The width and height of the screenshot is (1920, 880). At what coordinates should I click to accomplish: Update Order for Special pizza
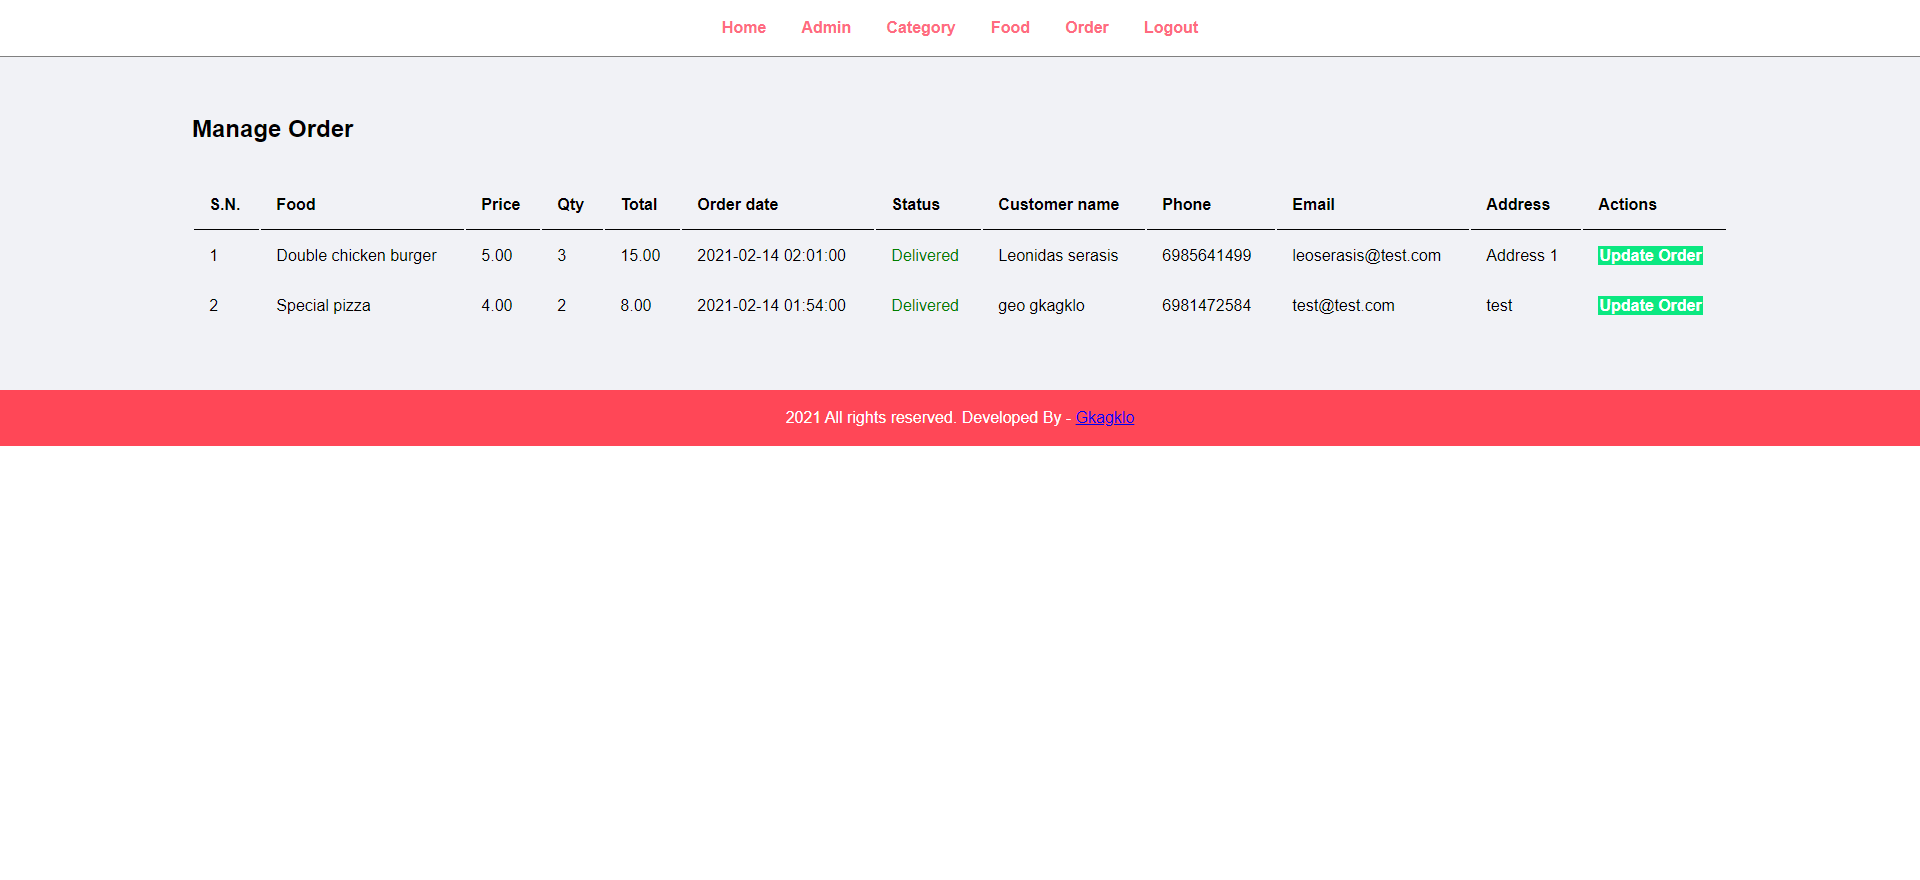pyautogui.click(x=1650, y=306)
